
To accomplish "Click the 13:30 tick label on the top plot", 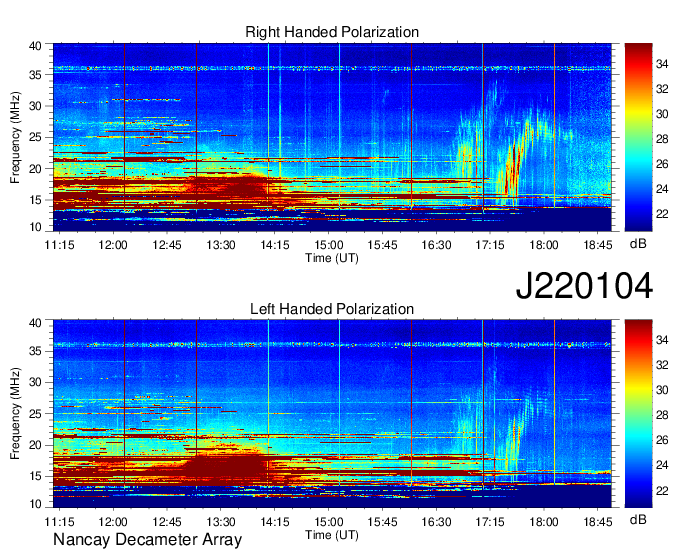I will (x=220, y=245).
